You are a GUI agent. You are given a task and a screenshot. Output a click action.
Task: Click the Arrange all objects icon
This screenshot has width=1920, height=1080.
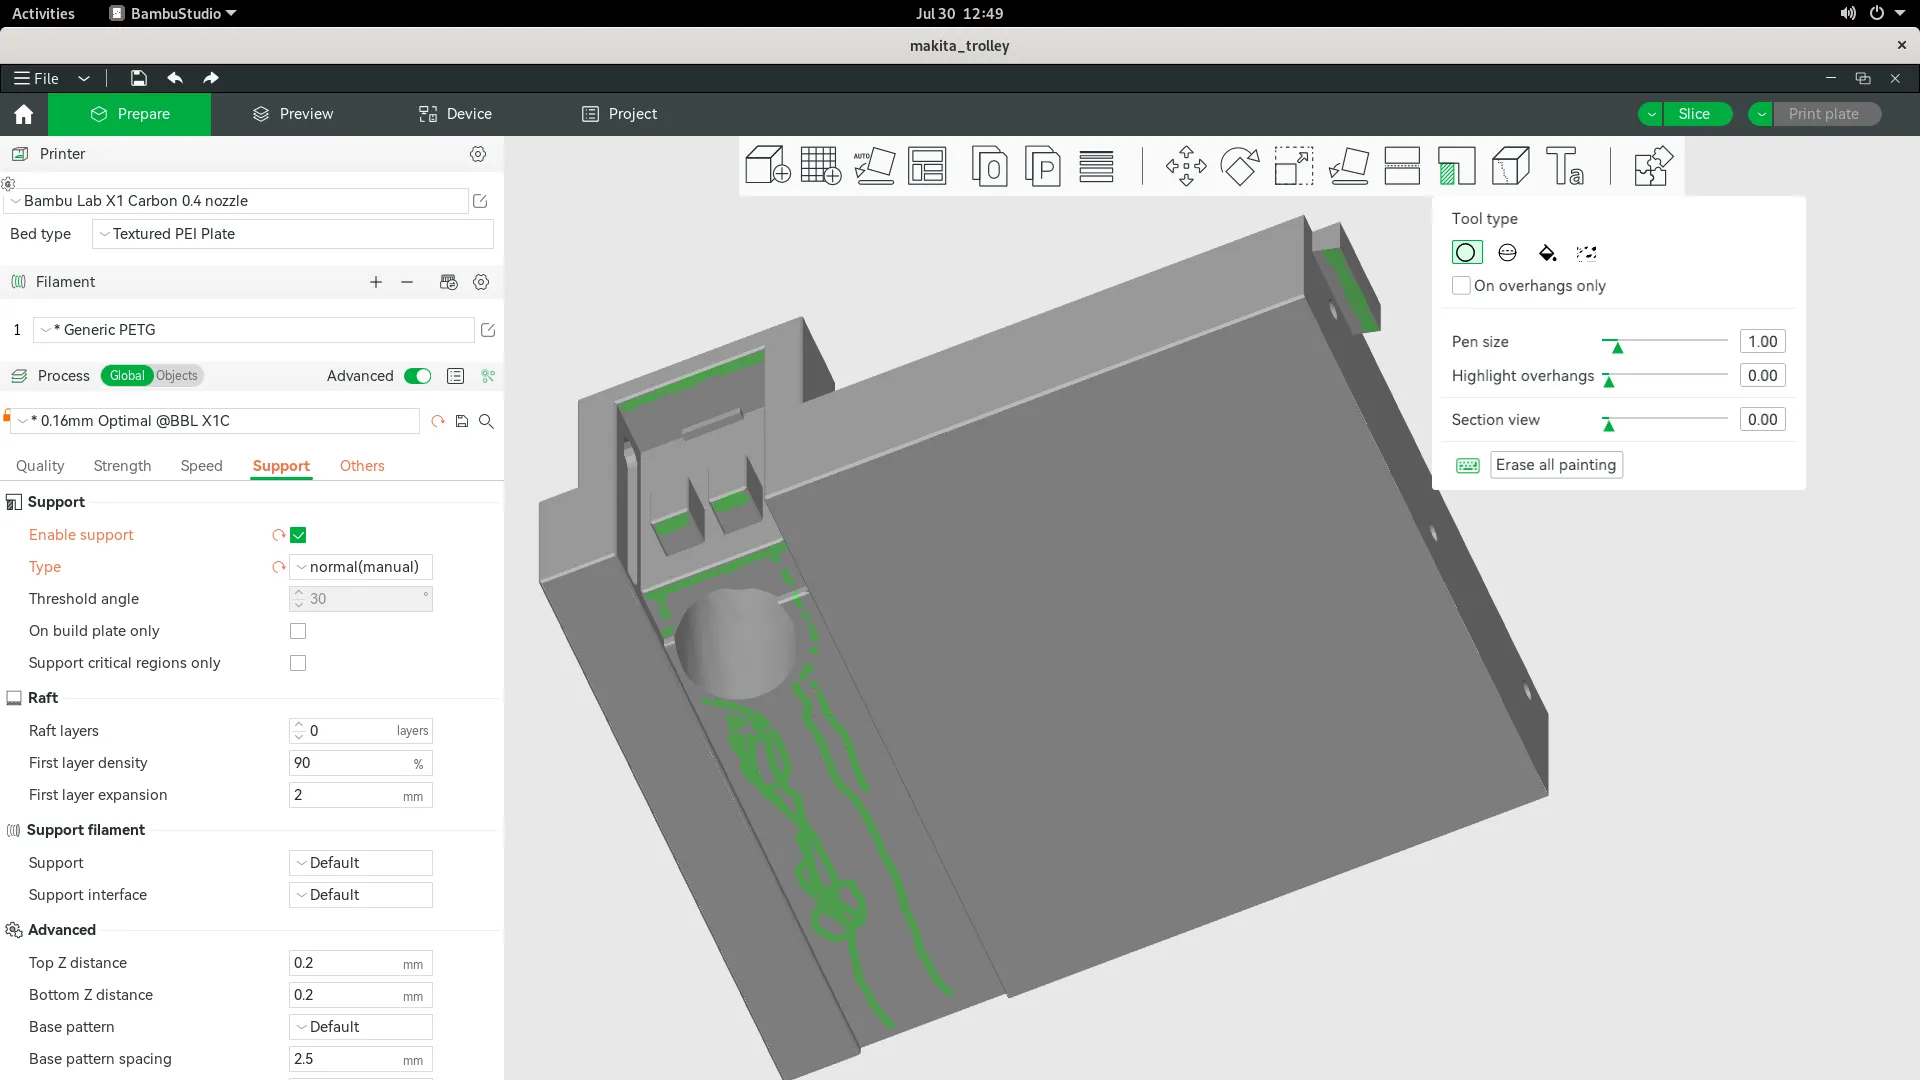click(x=927, y=166)
